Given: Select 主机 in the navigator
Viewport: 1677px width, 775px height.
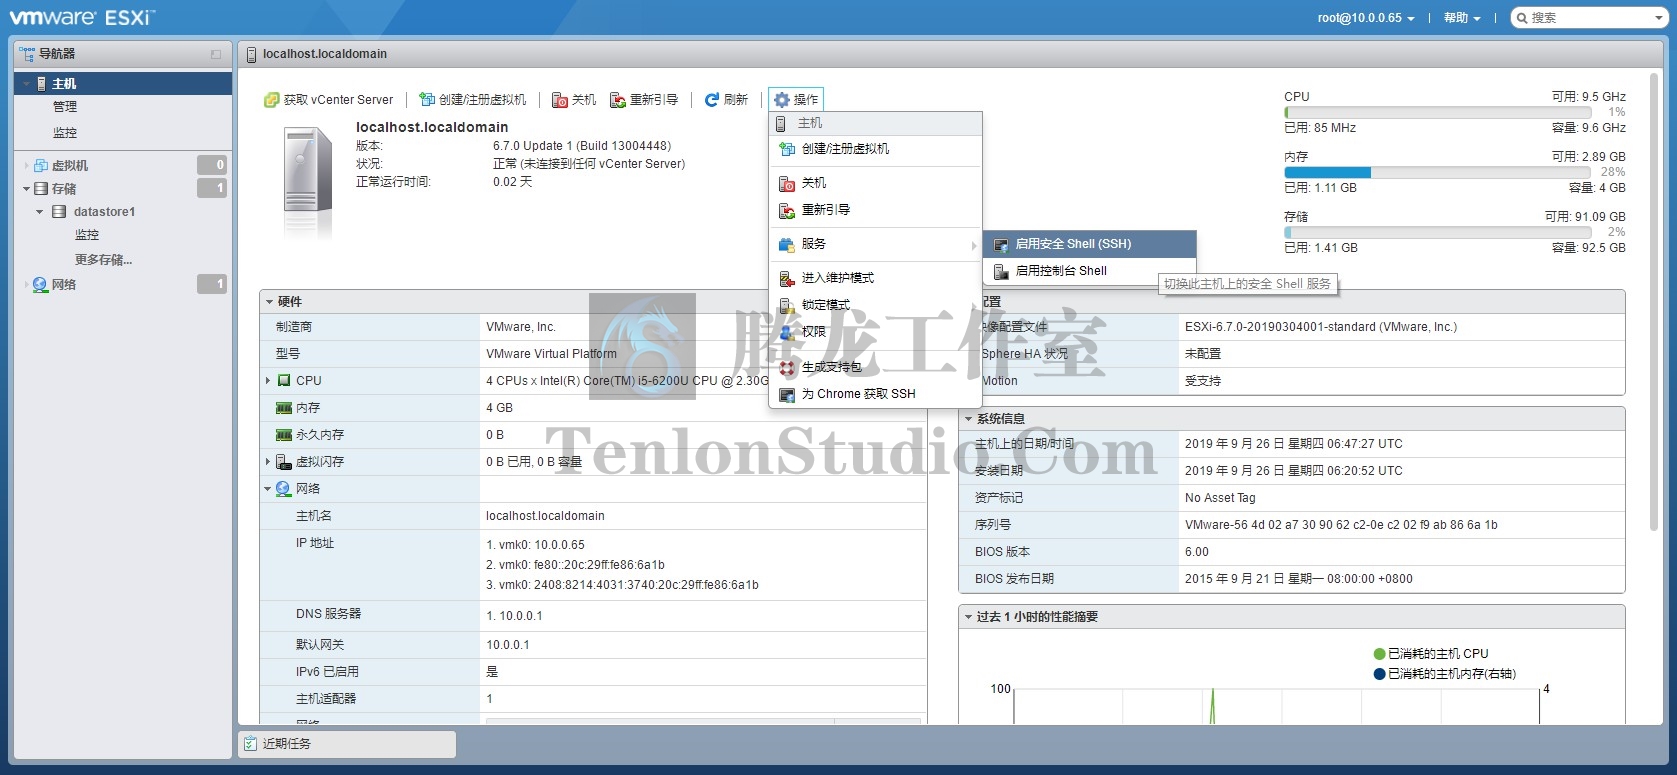Looking at the screenshot, I should point(123,84).
